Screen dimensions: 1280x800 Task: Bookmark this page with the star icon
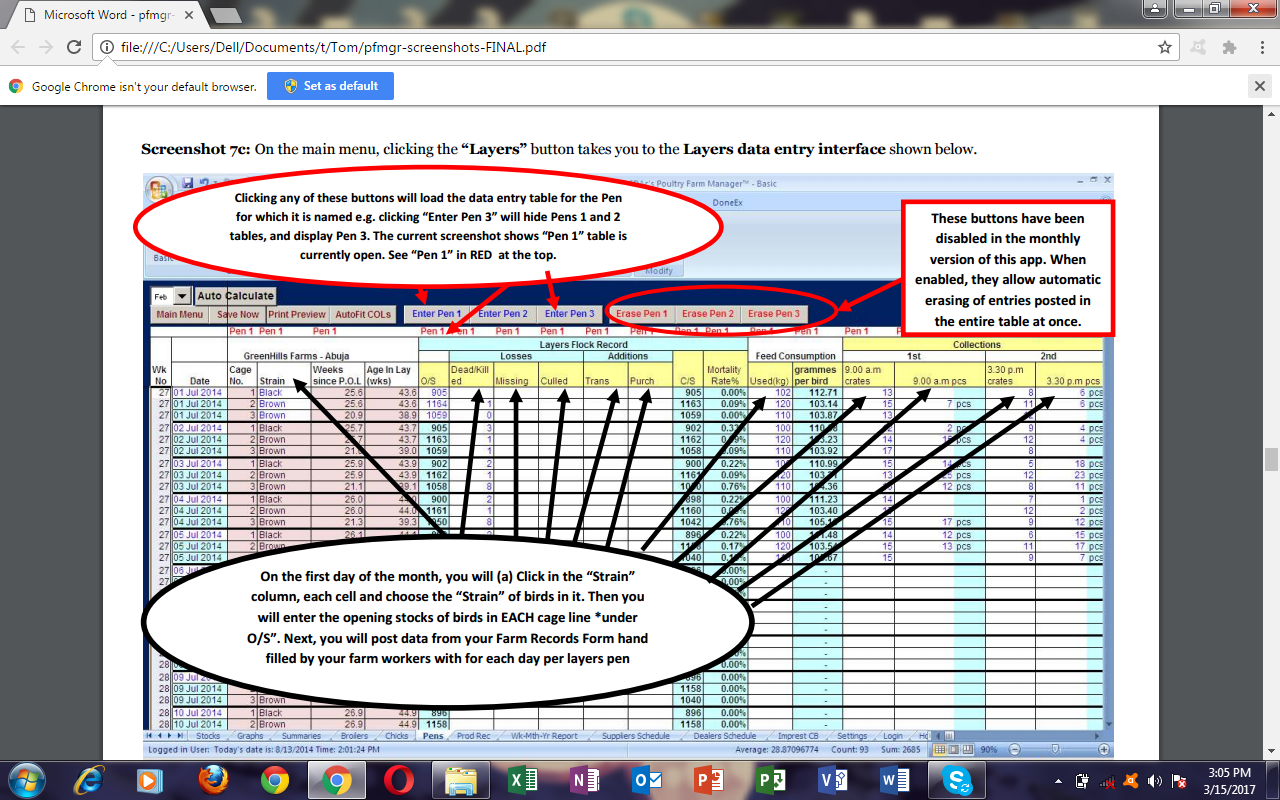click(x=1165, y=47)
